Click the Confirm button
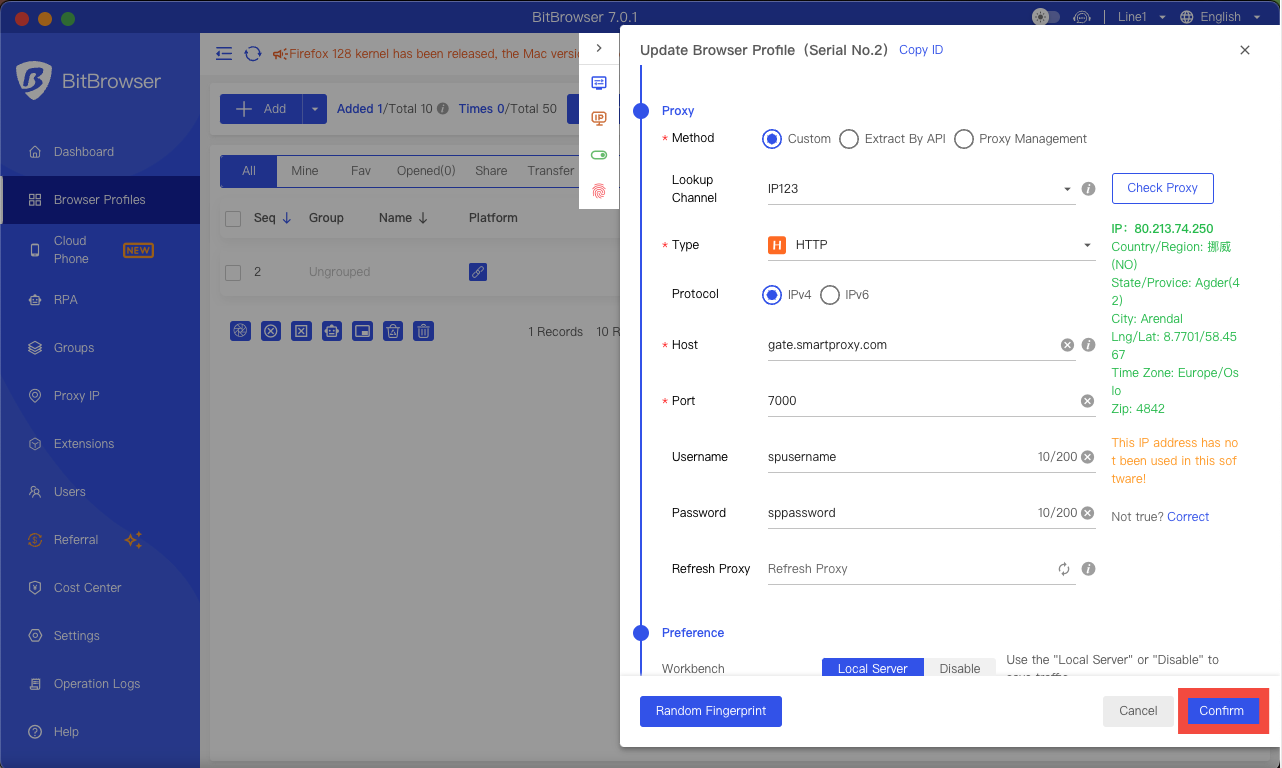1282x768 pixels. click(x=1222, y=711)
